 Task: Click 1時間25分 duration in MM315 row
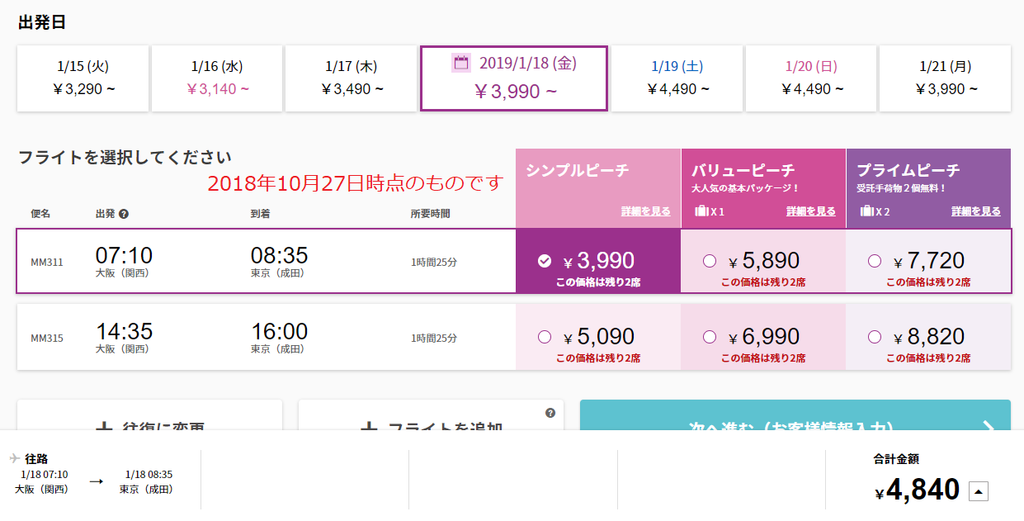click(434, 338)
